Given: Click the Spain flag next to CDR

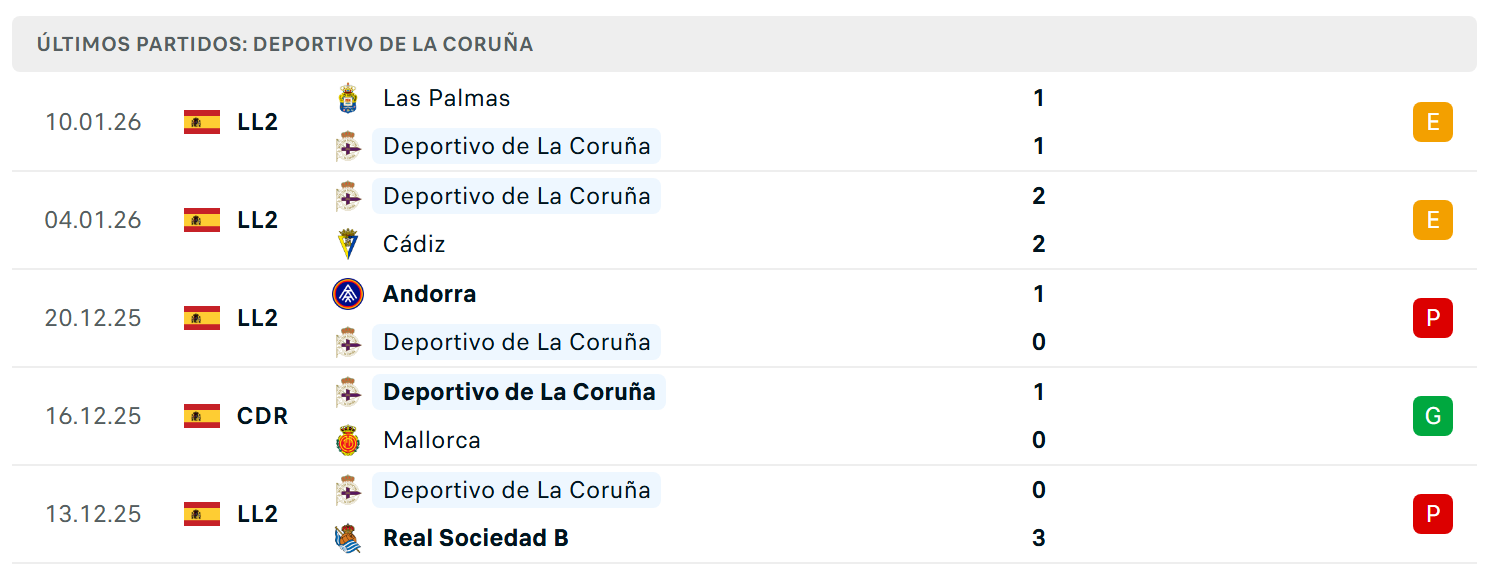Looking at the screenshot, I should [x=202, y=416].
